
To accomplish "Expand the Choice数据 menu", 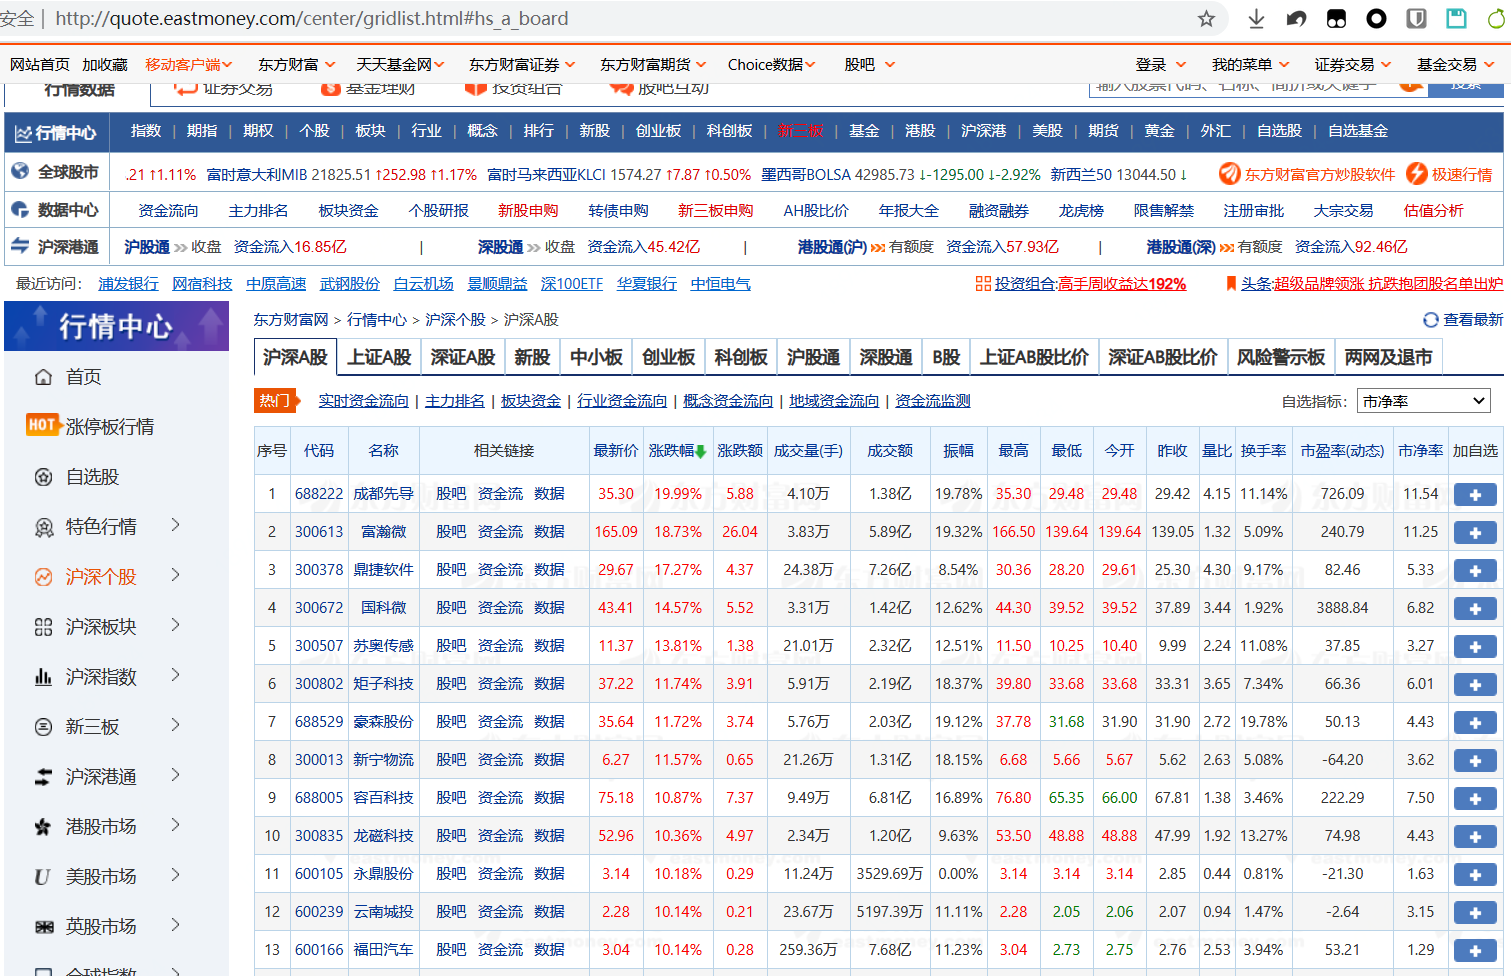I will pyautogui.click(x=772, y=65).
